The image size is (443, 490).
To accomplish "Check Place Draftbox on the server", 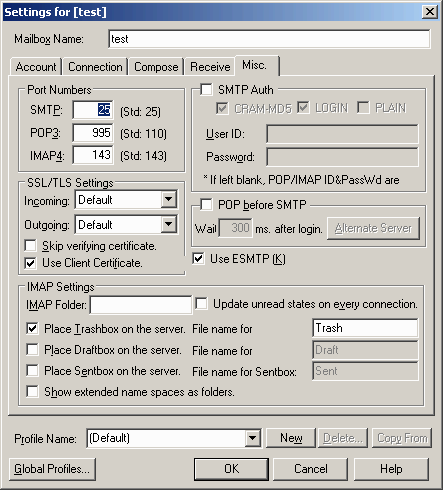I will click(32, 350).
